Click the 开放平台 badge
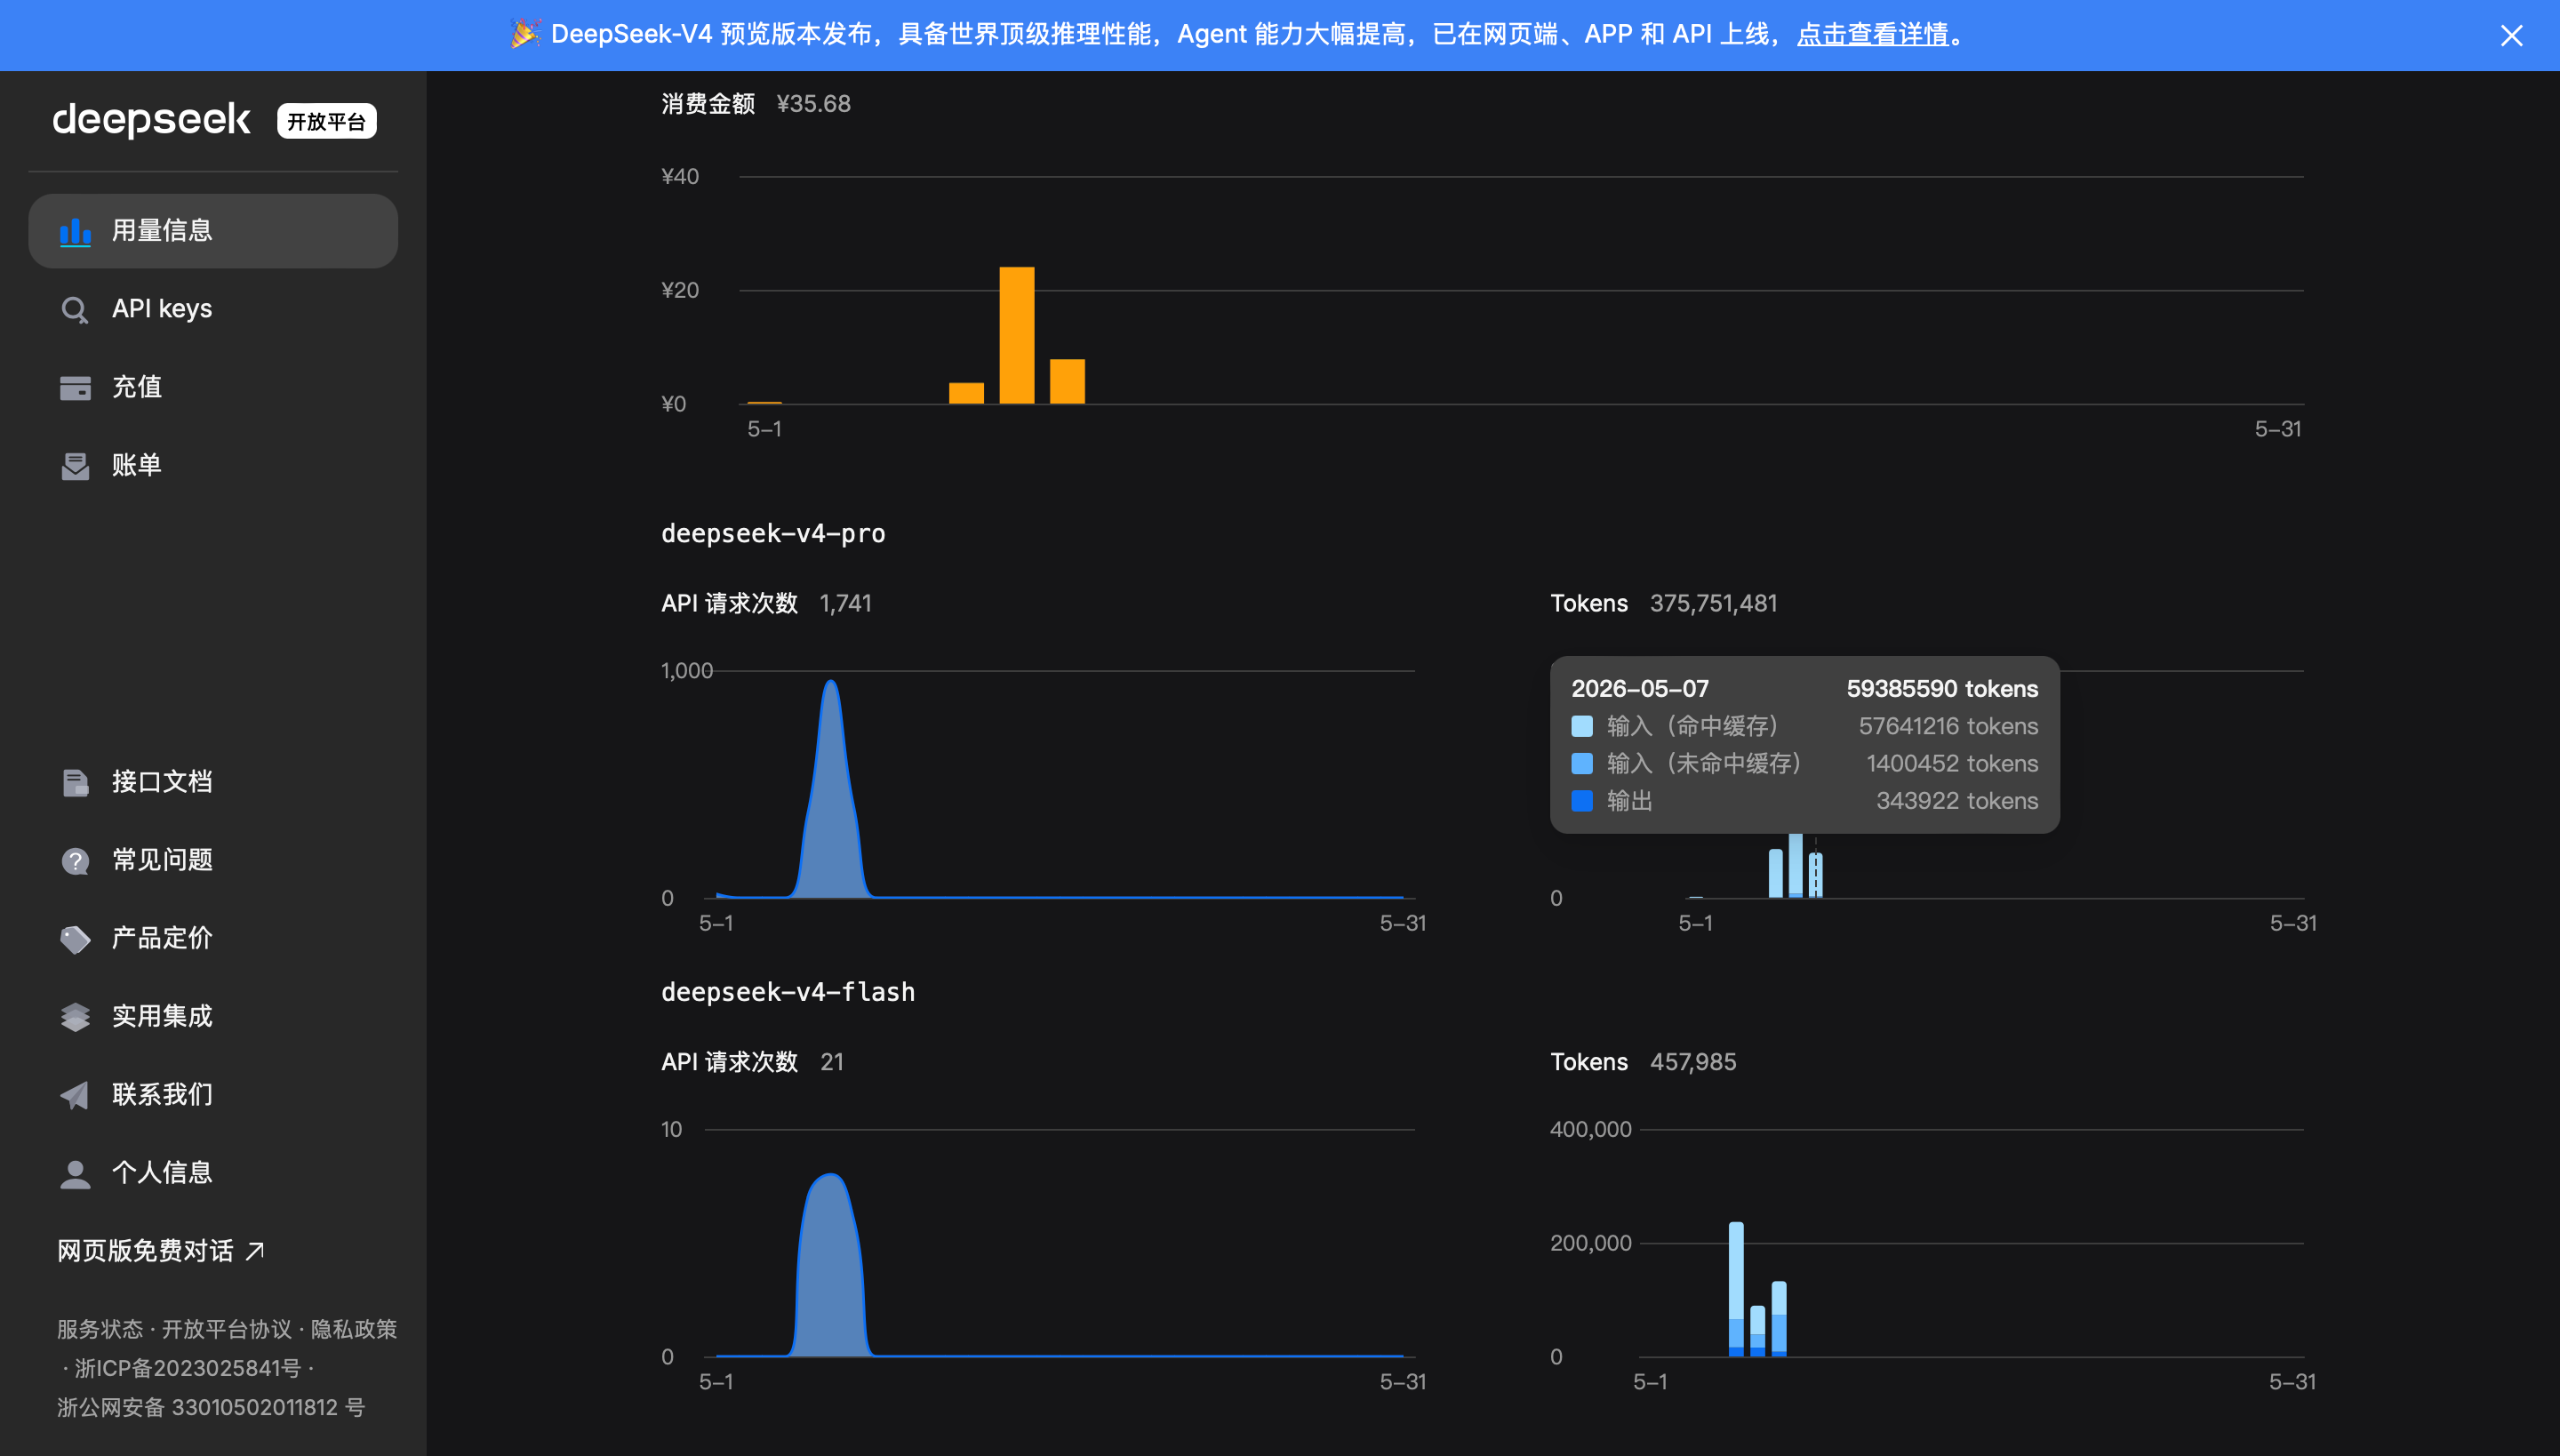Viewport: 2560px width, 1456px height. click(x=326, y=121)
